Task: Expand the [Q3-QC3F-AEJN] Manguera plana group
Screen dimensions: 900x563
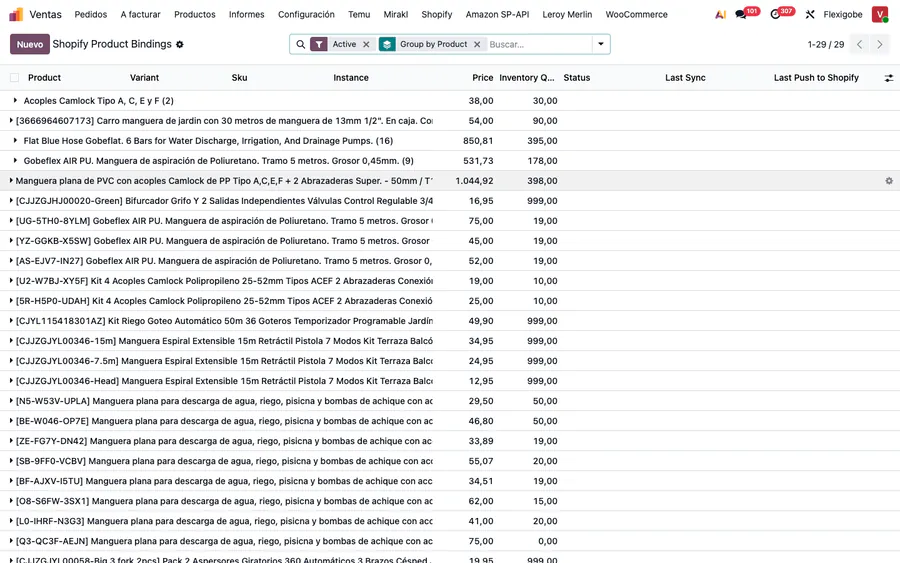Action: [11, 541]
